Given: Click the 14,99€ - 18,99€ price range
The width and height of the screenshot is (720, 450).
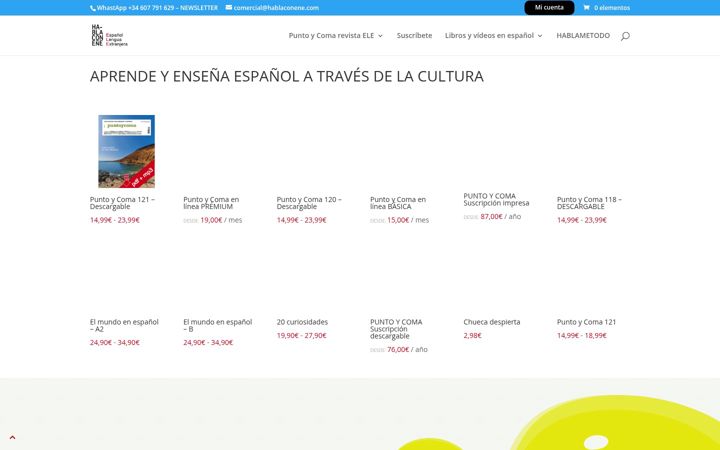Looking at the screenshot, I should tap(582, 336).
